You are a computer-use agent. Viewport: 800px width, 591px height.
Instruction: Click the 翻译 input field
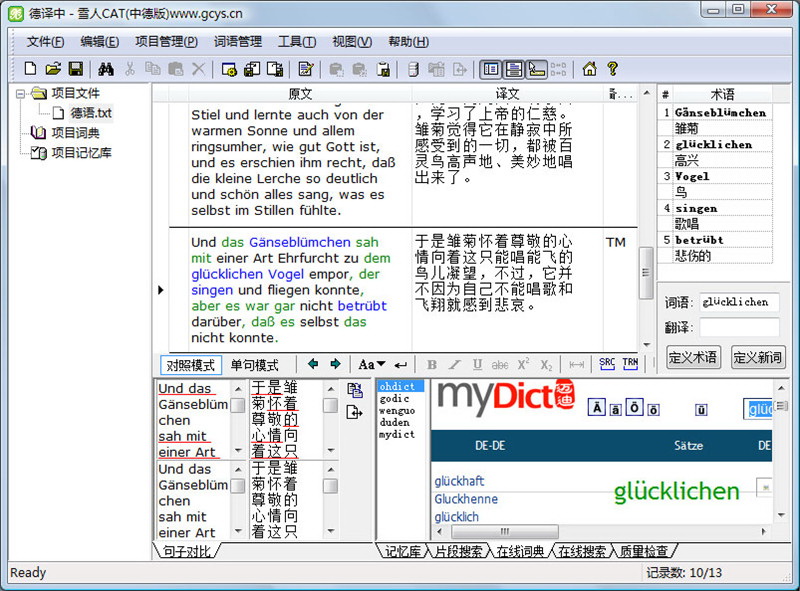(739, 327)
